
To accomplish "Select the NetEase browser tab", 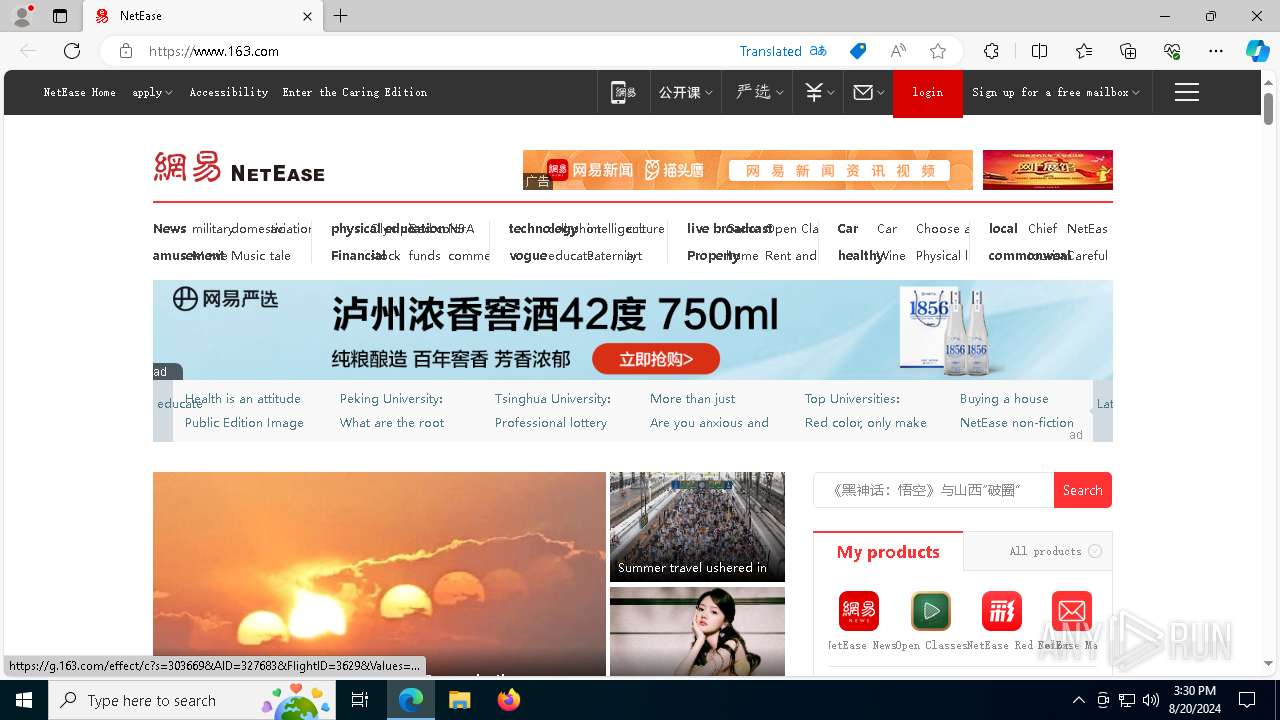I will pyautogui.click(x=203, y=16).
